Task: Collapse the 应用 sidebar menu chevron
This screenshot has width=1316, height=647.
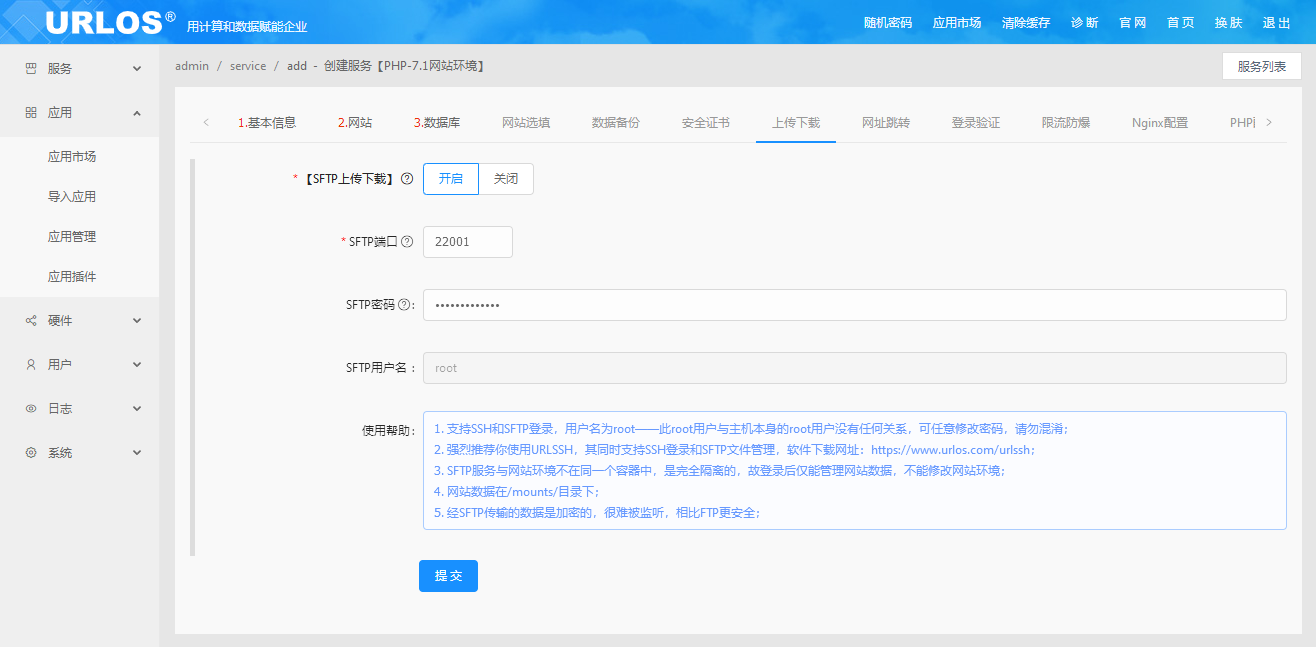Action: (x=137, y=113)
